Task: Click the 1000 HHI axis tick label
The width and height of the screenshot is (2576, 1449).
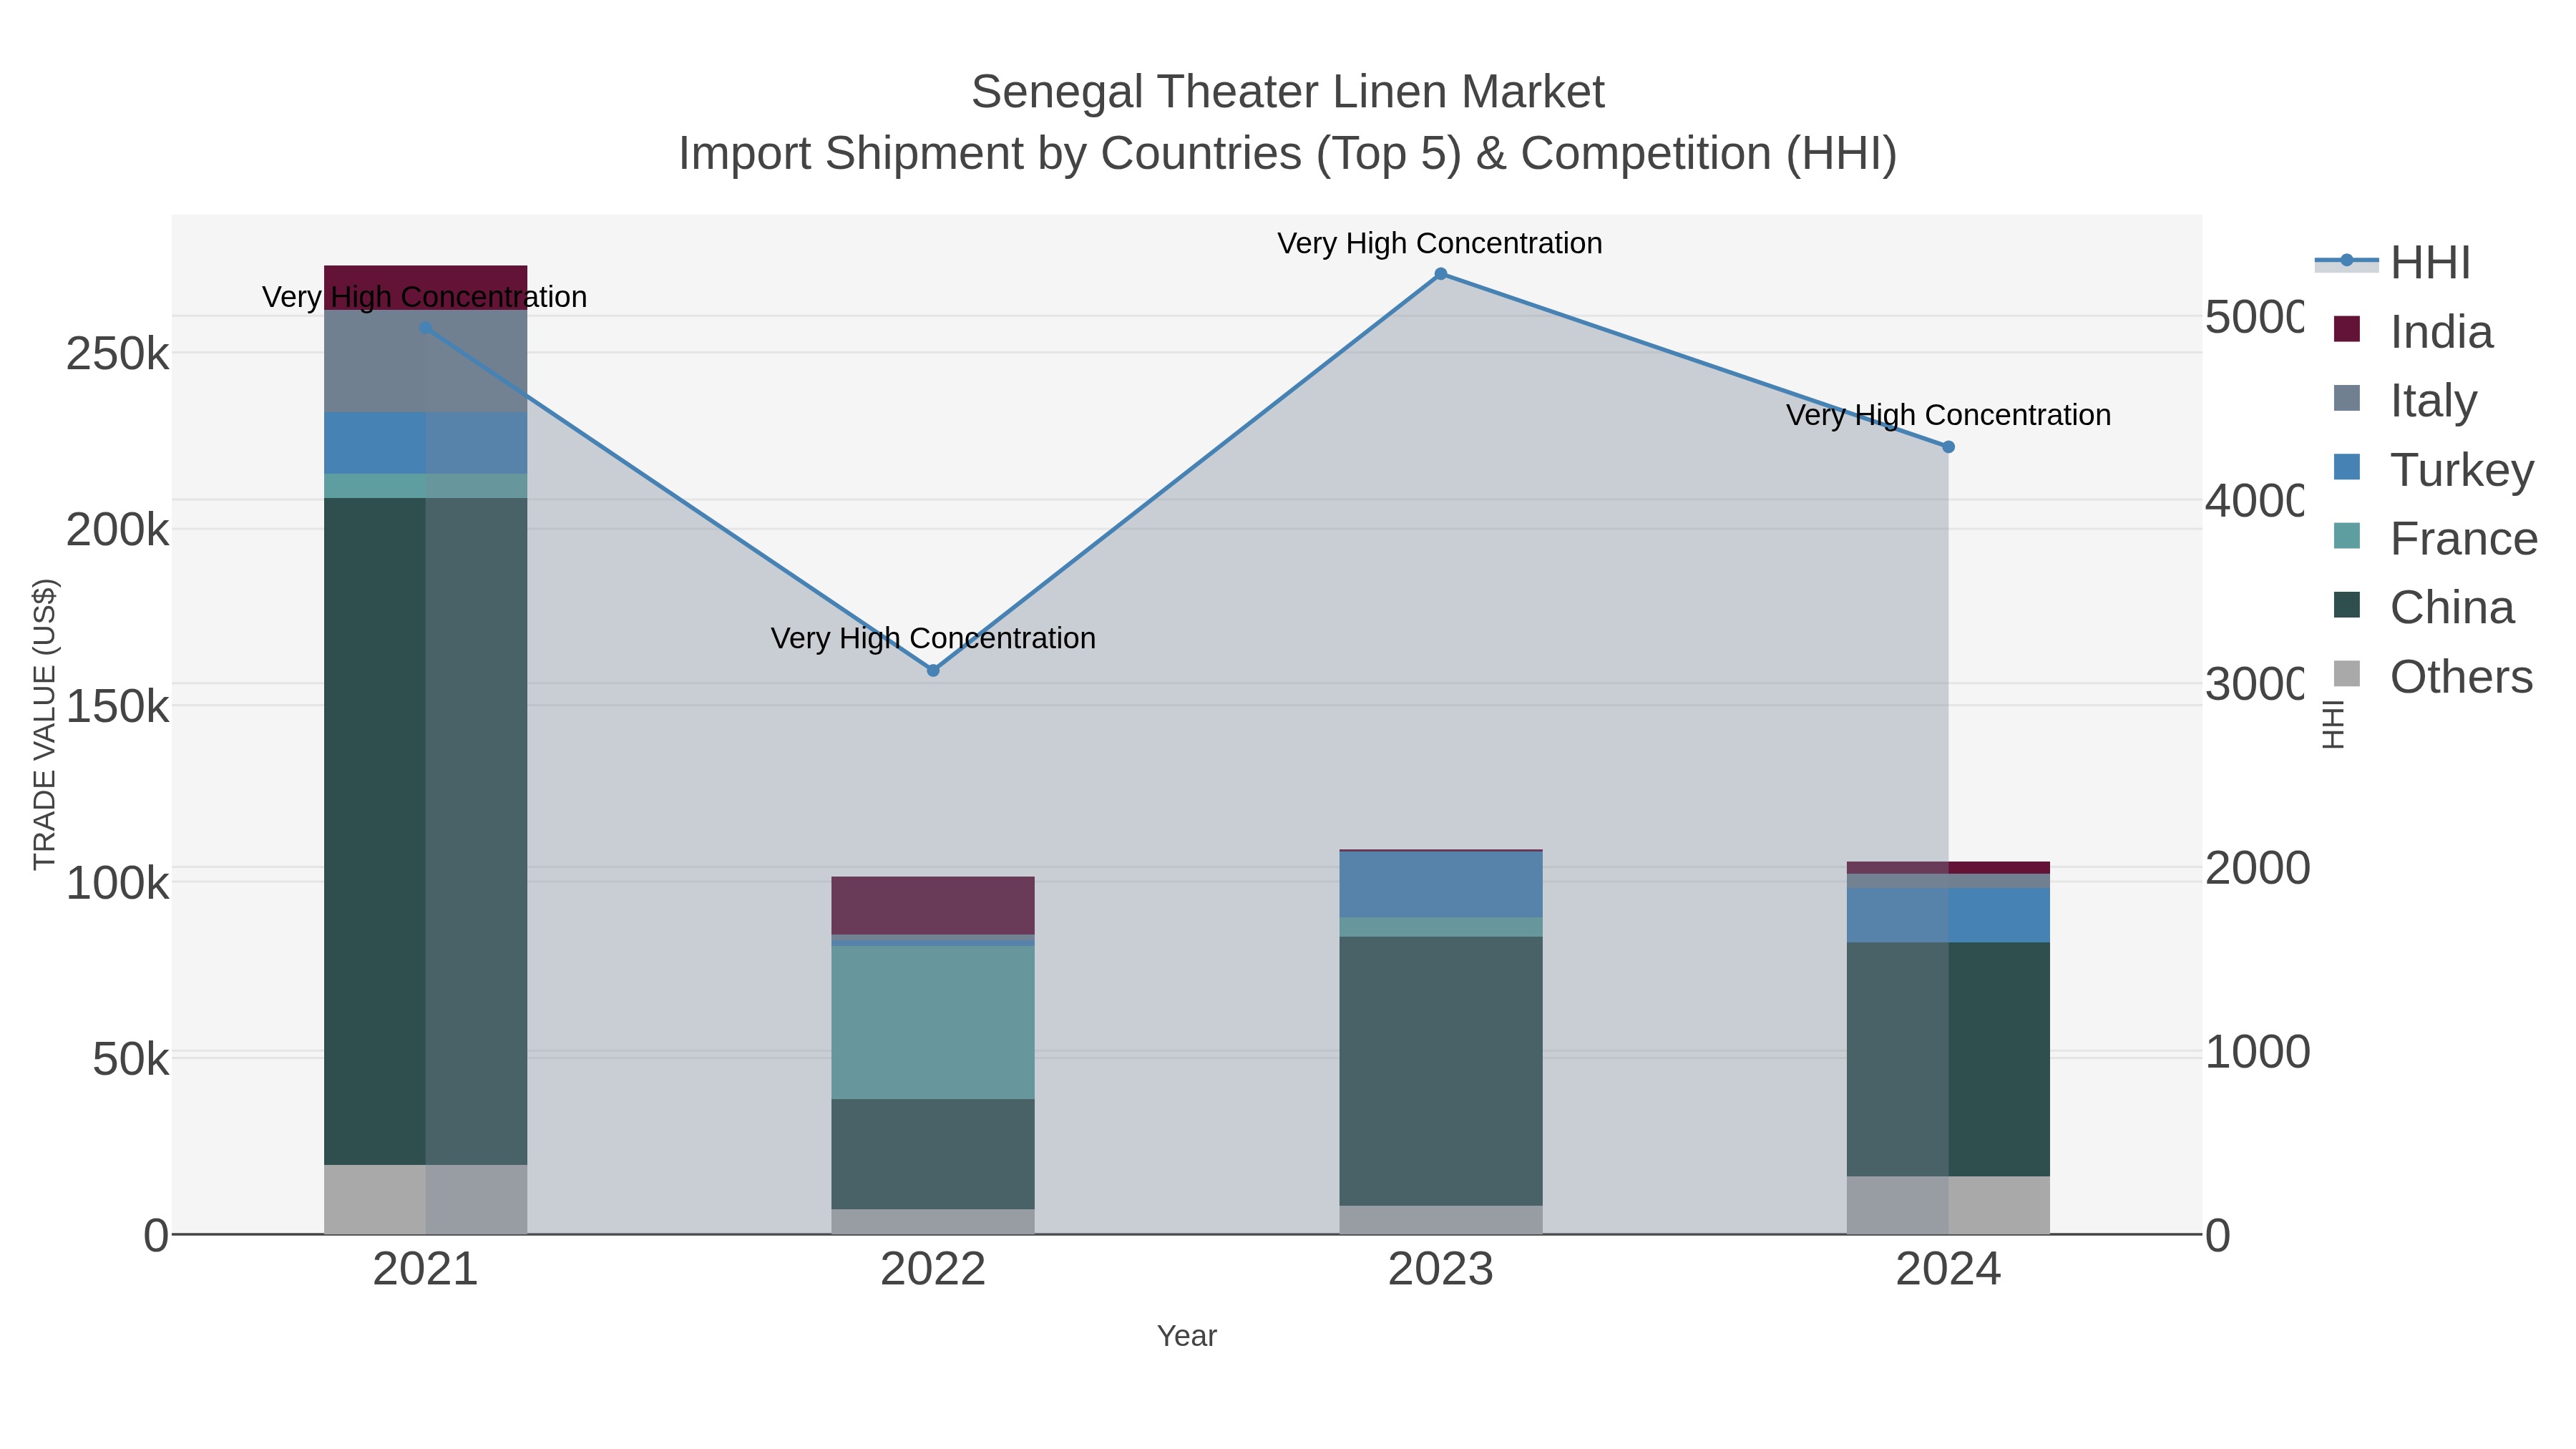Action: click(2258, 1052)
